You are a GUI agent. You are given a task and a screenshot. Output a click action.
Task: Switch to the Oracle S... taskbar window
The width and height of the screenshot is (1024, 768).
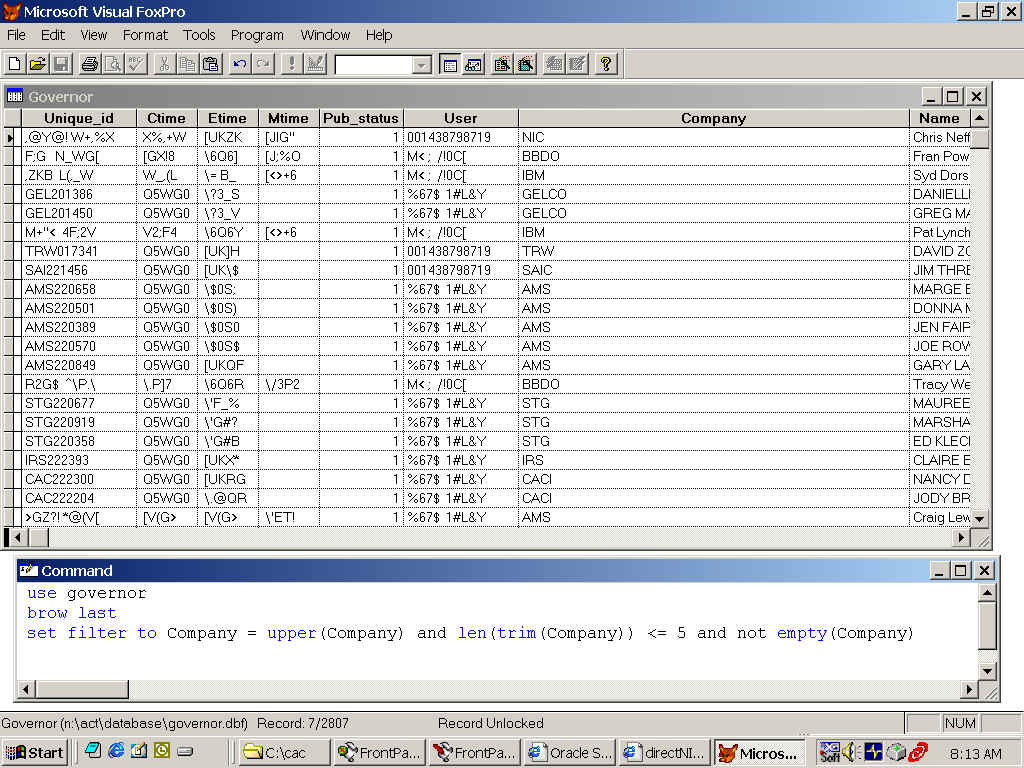click(x=570, y=753)
